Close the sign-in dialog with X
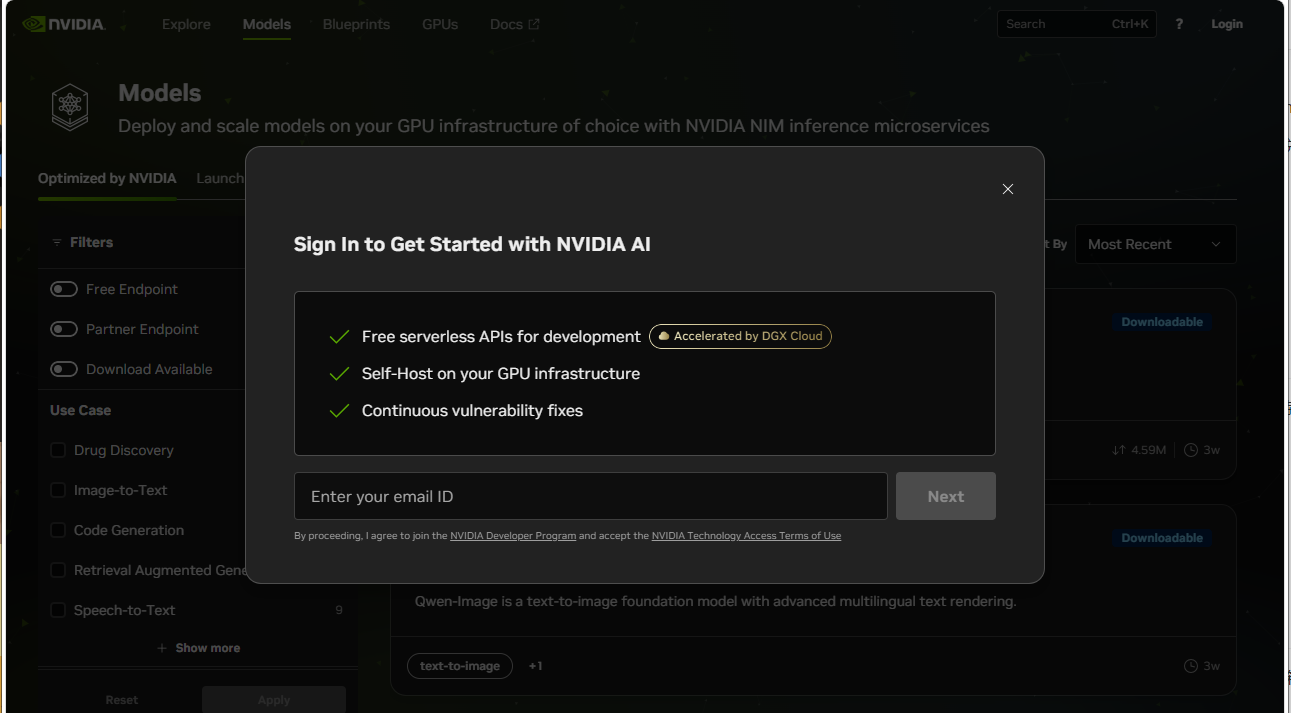The height and width of the screenshot is (713, 1291). [1008, 189]
